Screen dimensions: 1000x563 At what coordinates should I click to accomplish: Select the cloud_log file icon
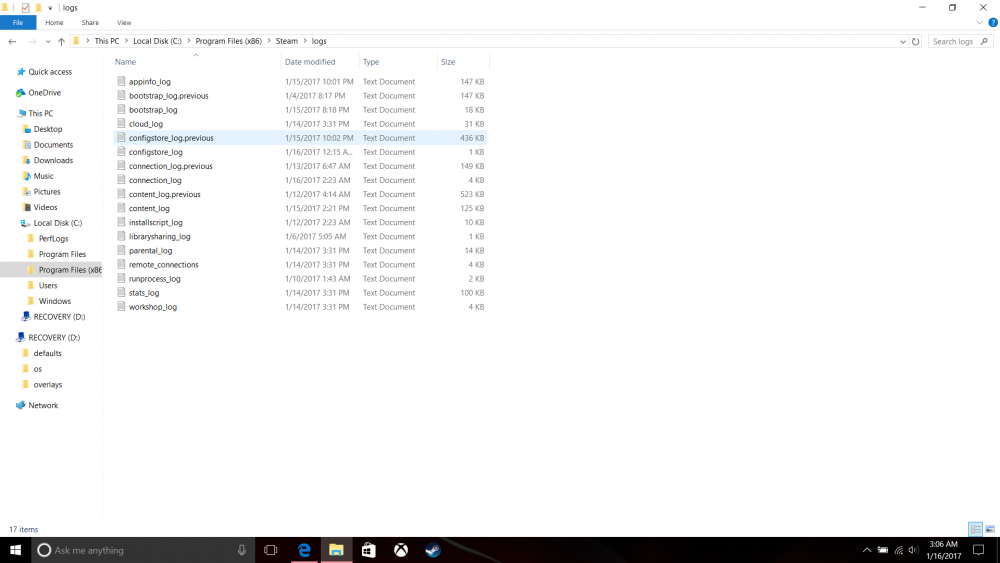click(121, 123)
